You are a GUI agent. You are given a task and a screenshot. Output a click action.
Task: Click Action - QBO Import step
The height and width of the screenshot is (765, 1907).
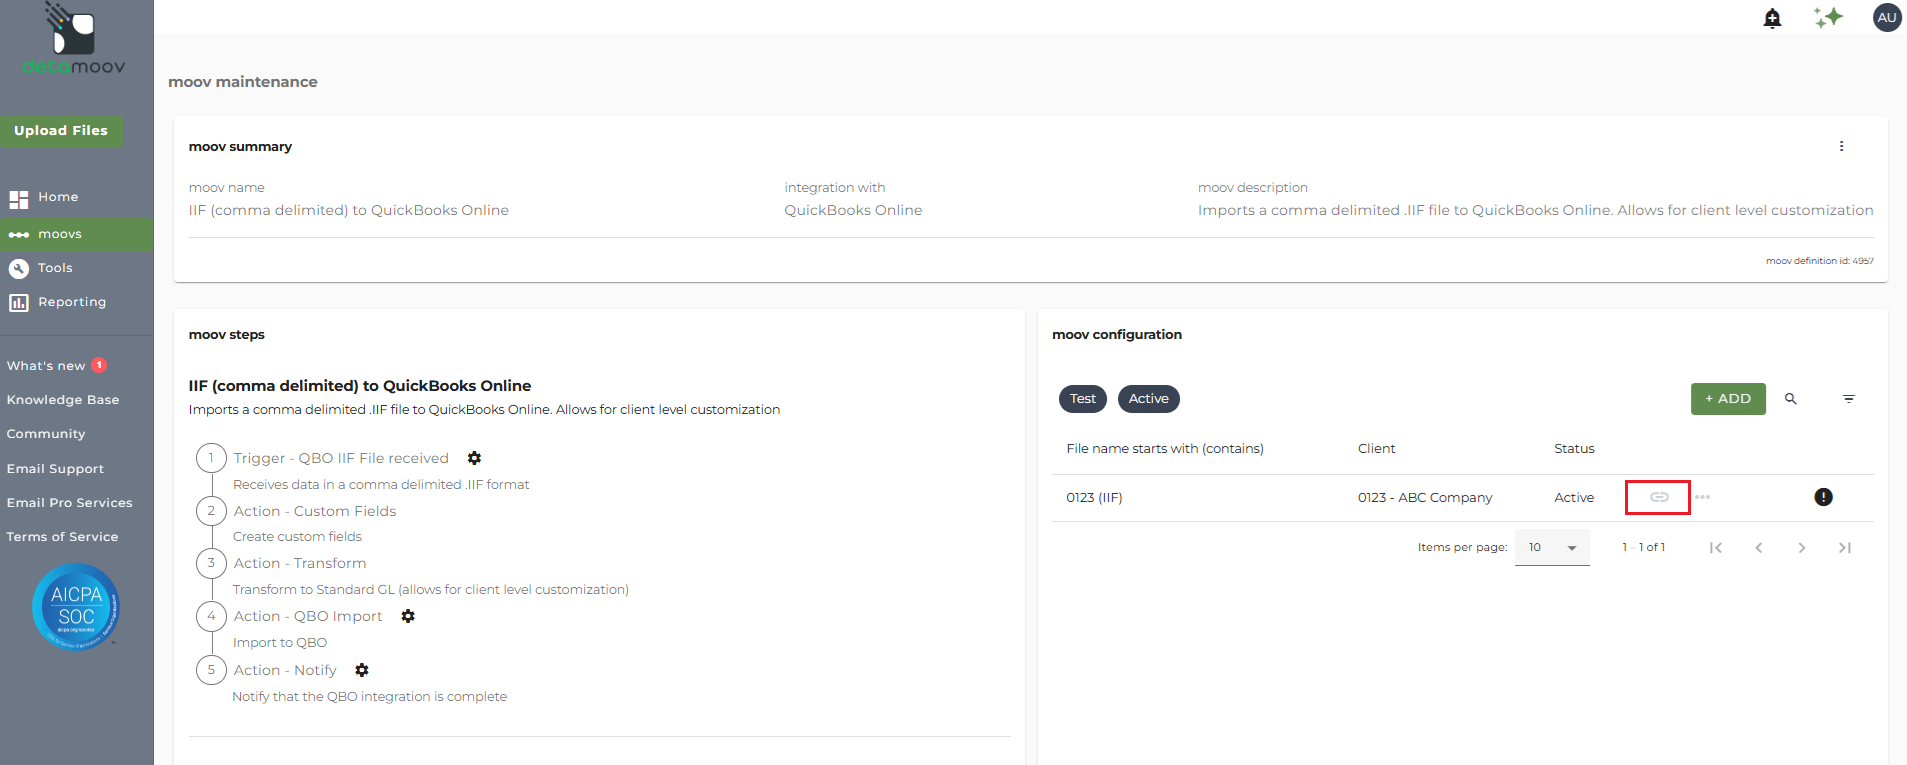point(308,616)
